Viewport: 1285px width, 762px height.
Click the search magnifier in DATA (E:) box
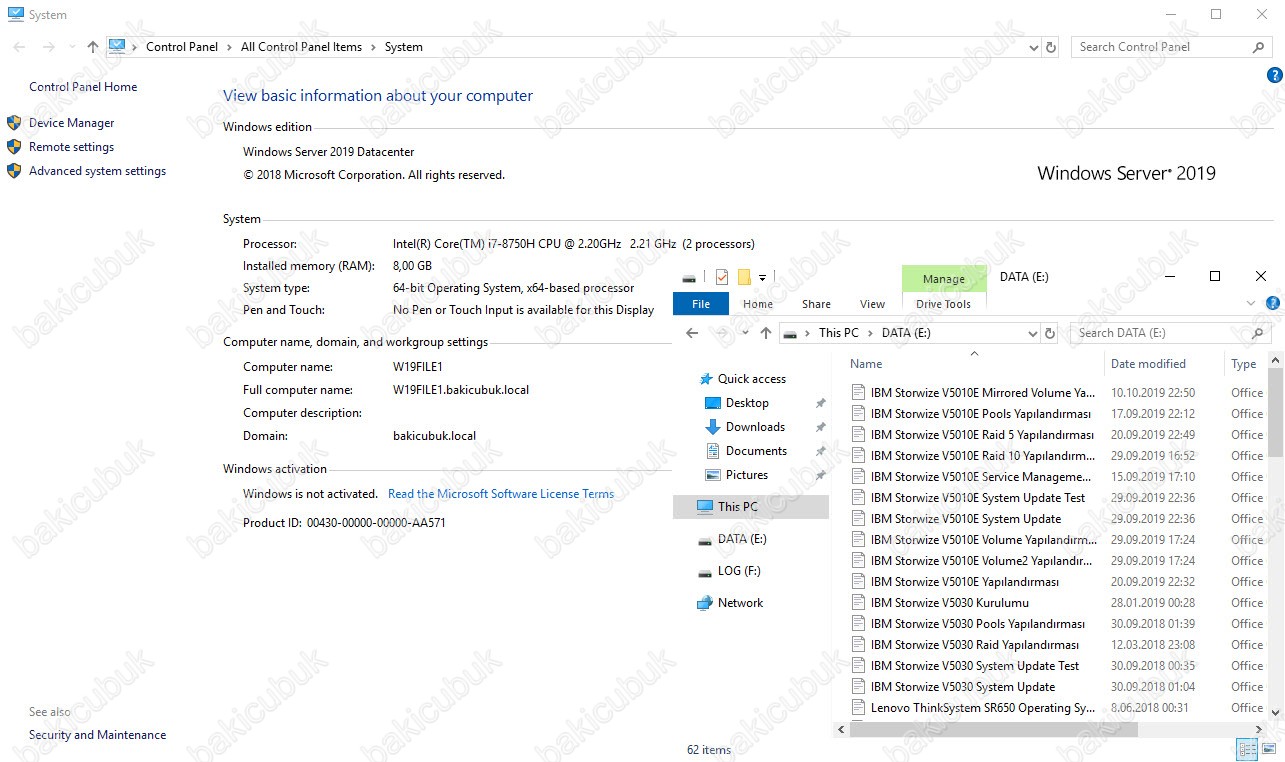tap(1258, 333)
